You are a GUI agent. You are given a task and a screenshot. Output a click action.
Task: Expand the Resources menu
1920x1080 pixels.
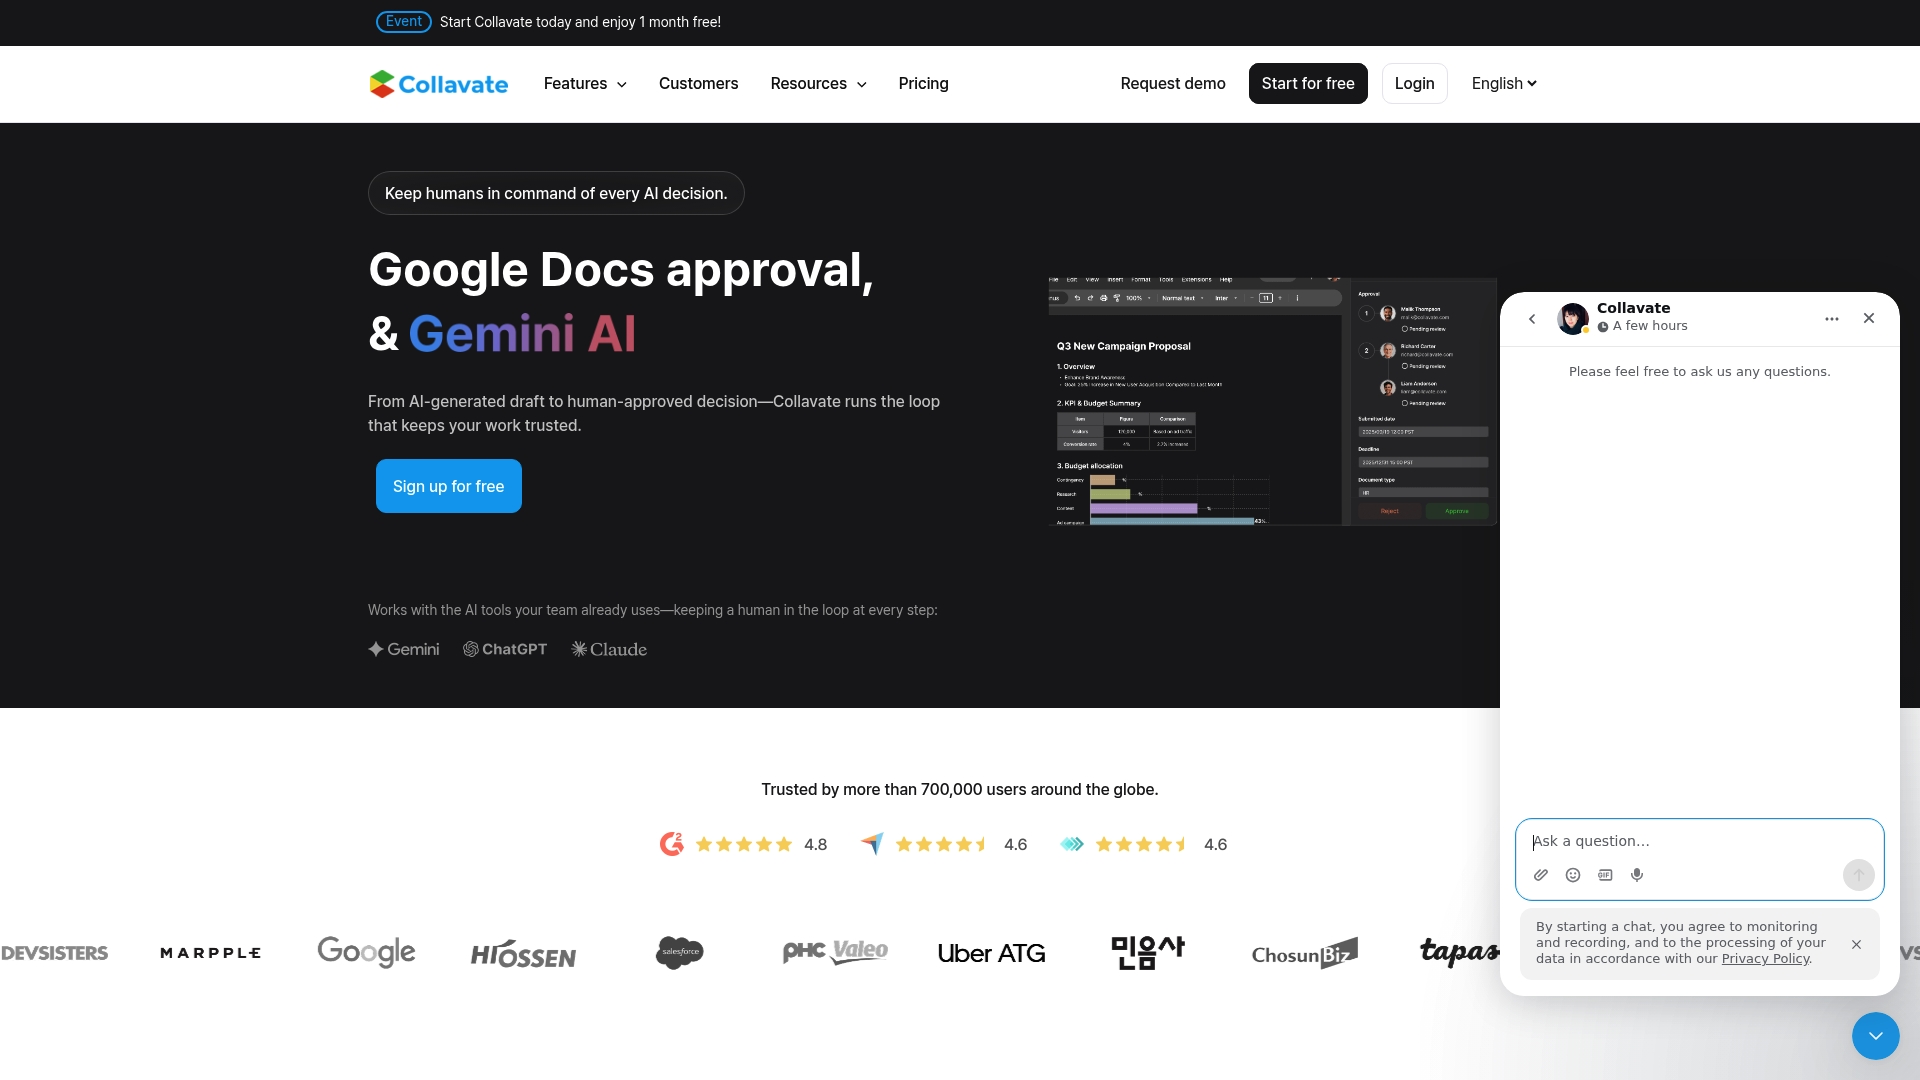click(x=818, y=84)
